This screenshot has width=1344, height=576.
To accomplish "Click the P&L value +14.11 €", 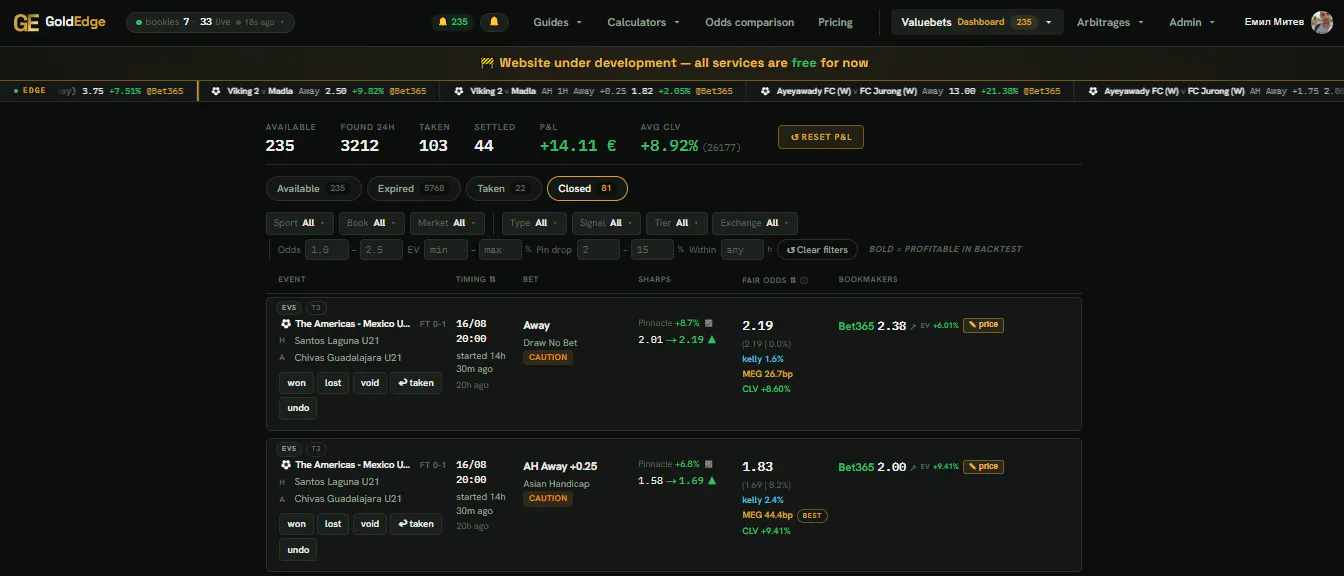I will click(578, 146).
